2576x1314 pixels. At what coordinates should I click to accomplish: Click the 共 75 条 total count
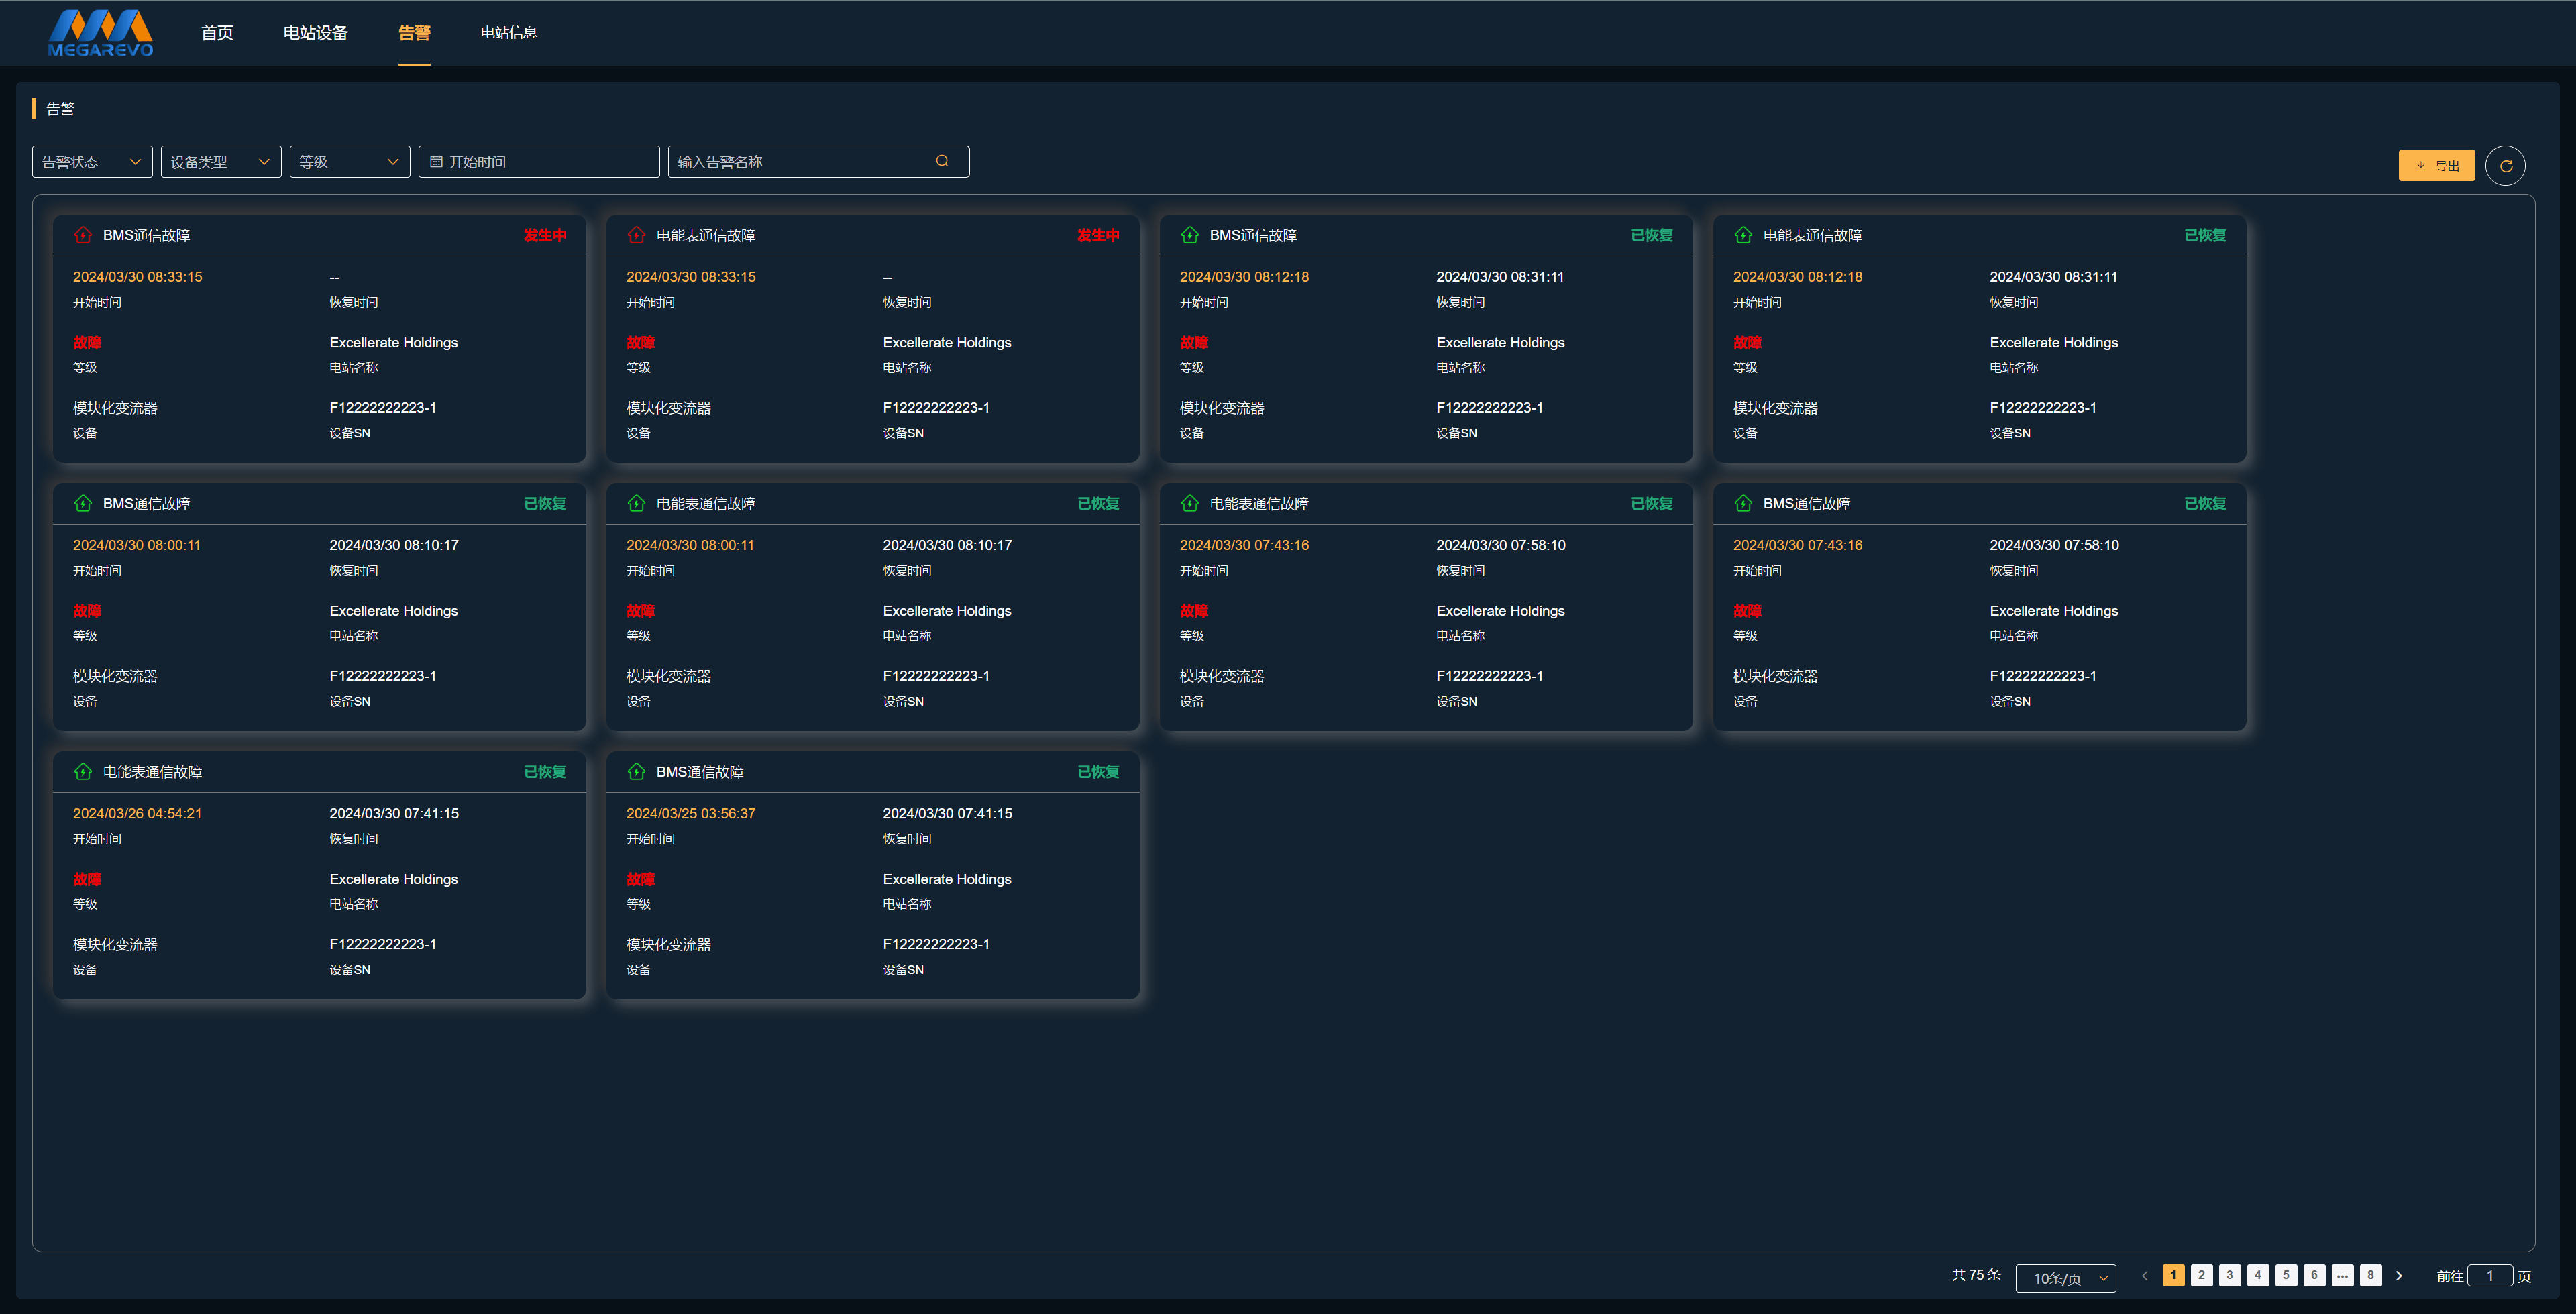point(1976,1275)
